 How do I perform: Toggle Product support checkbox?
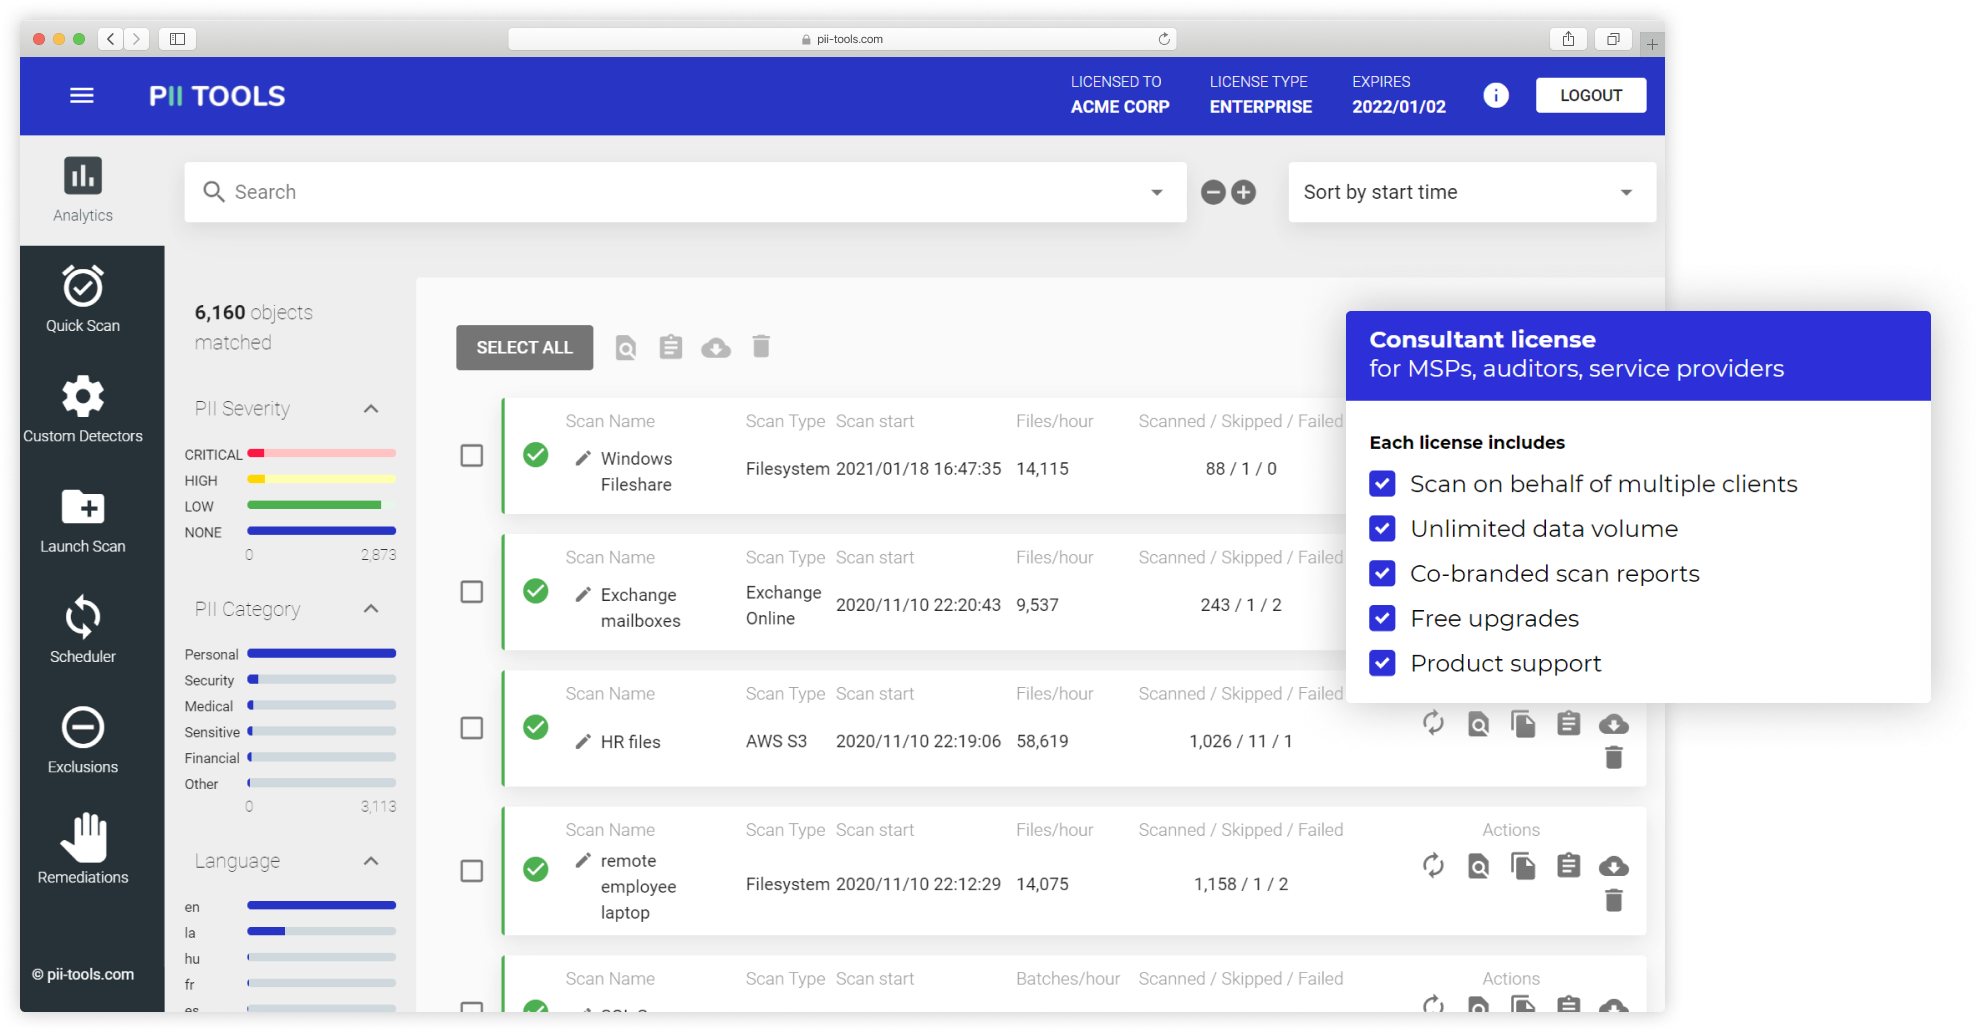tap(1382, 664)
